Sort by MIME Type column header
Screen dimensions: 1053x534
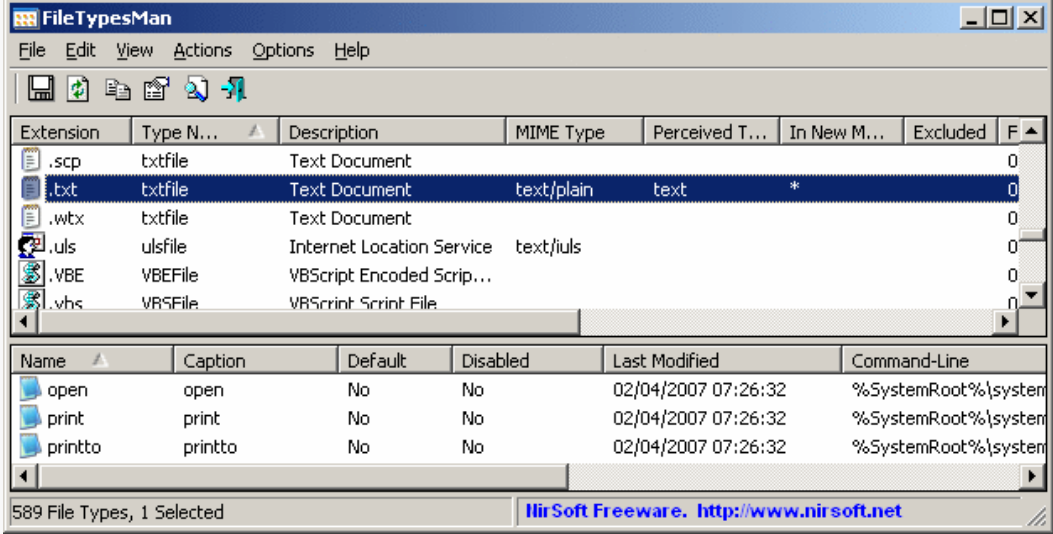(x=574, y=132)
